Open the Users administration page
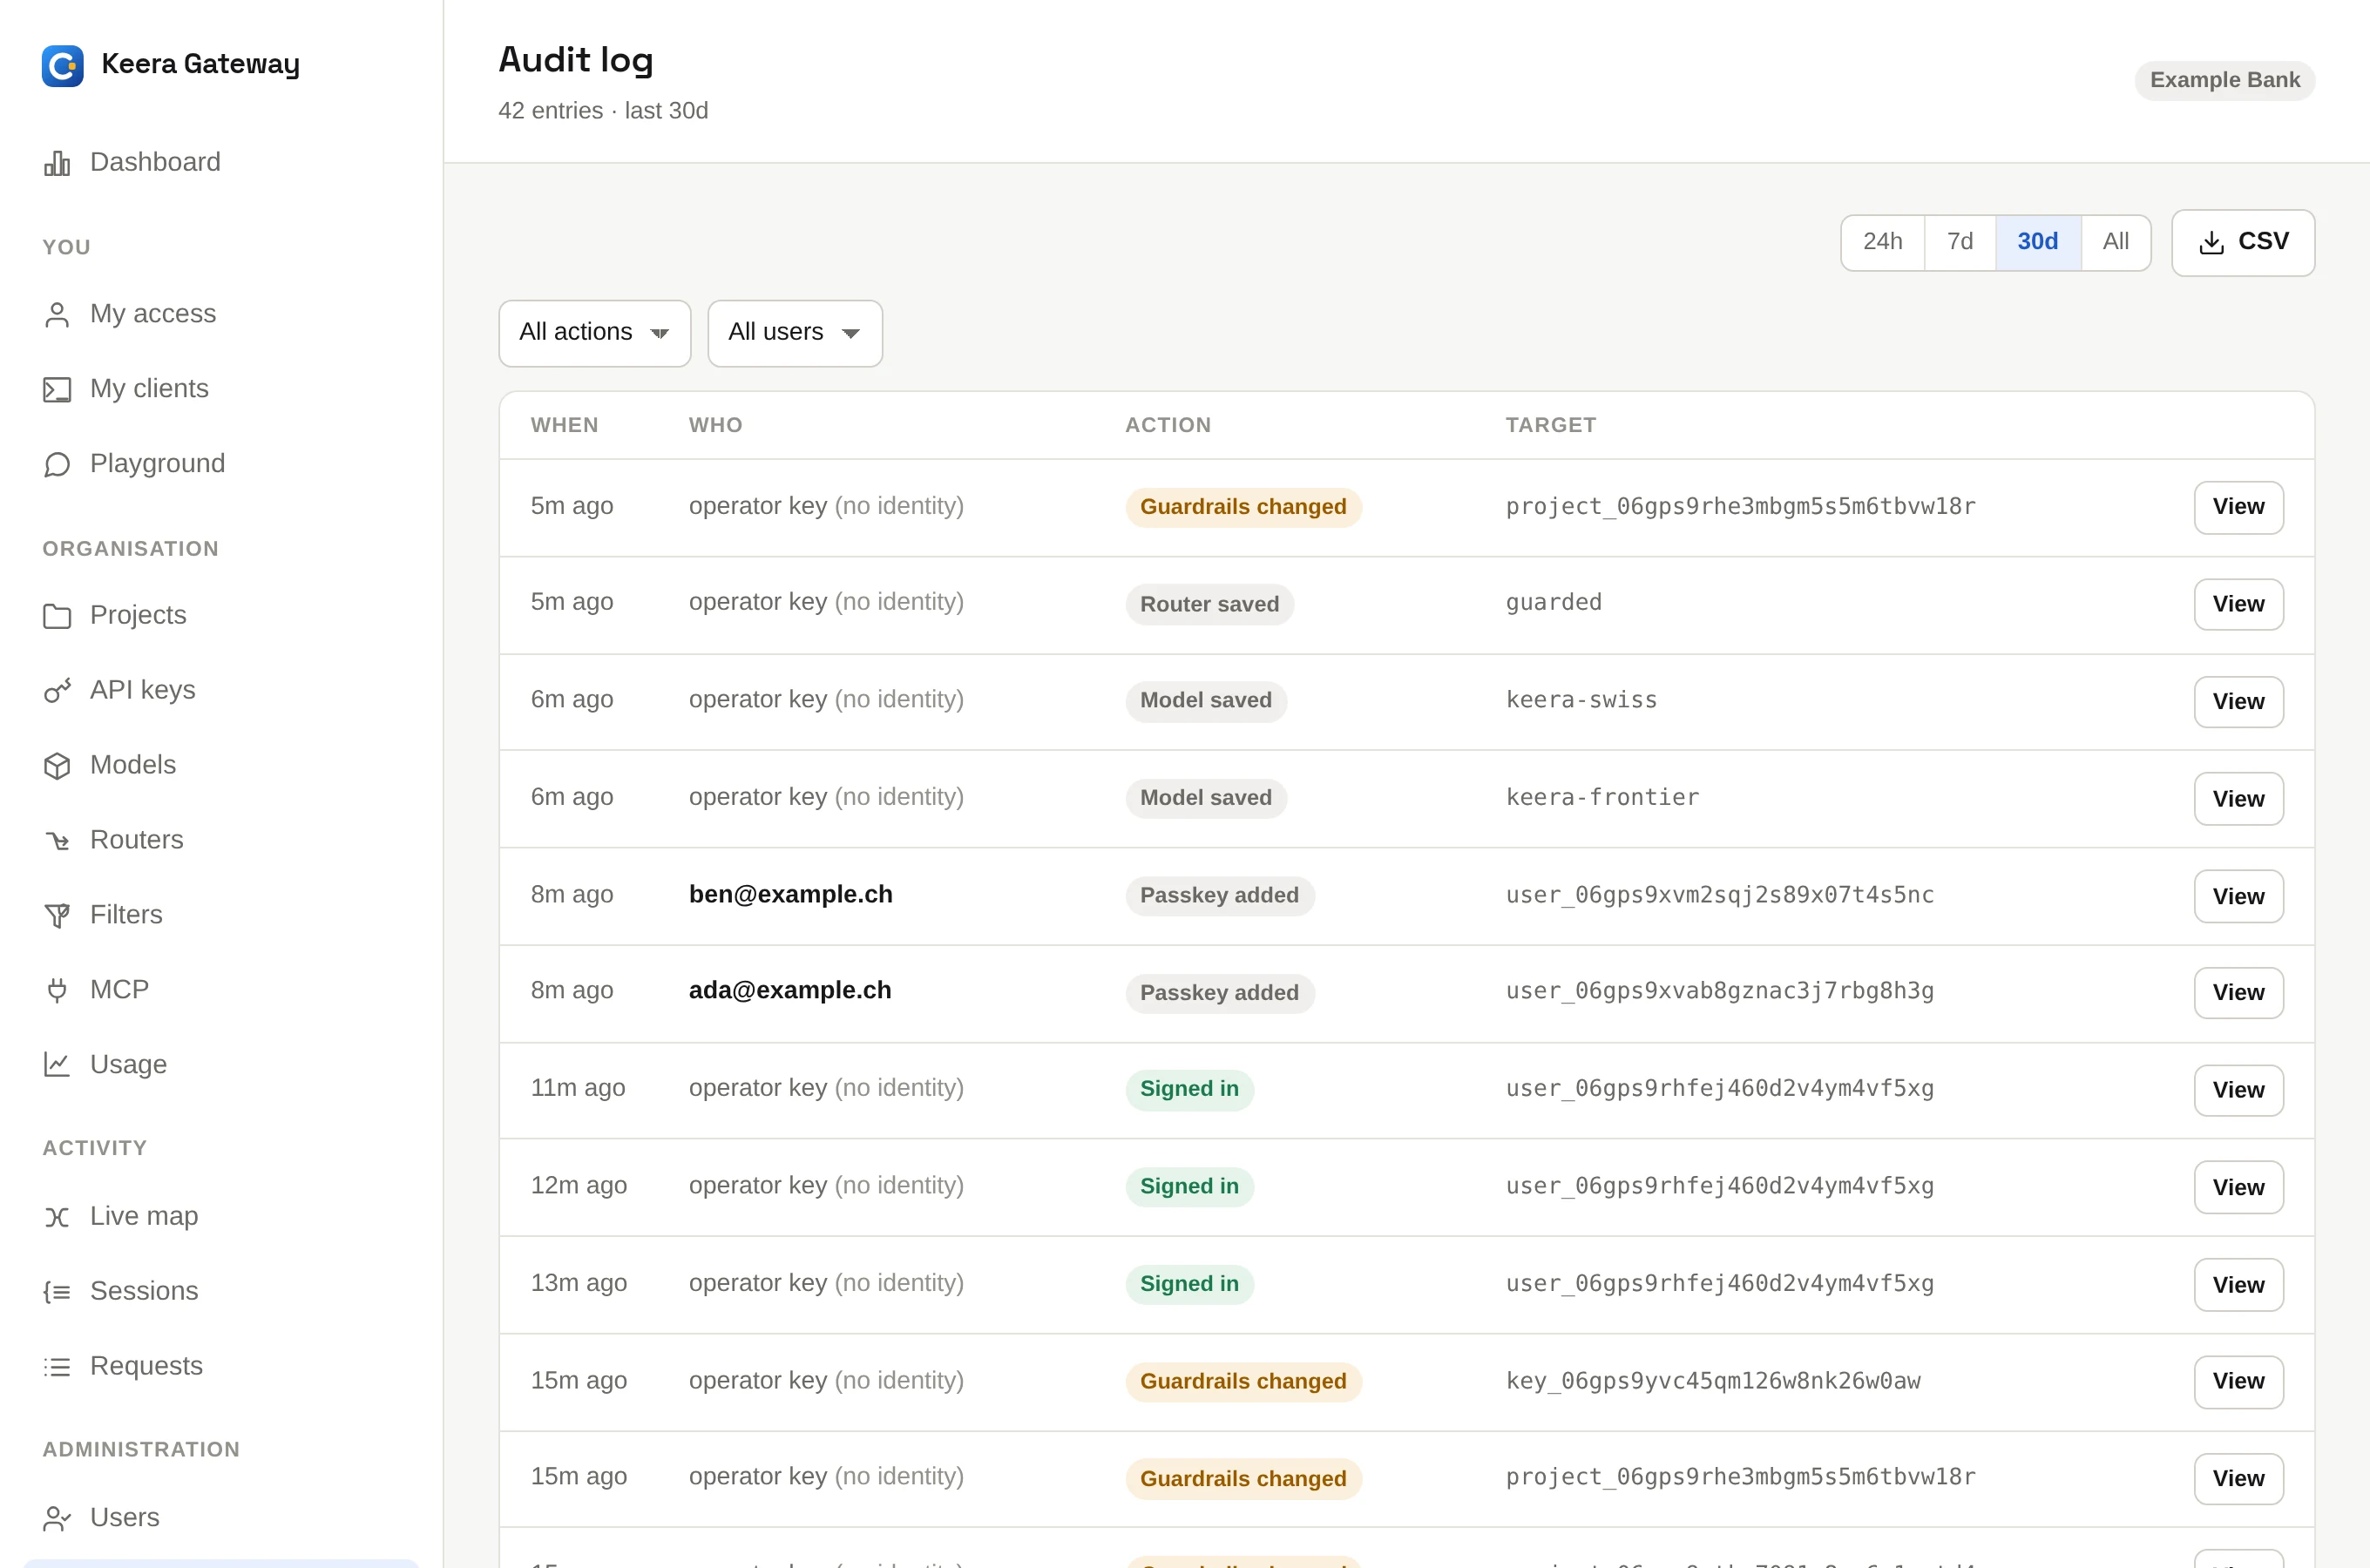The width and height of the screenshot is (2370, 1568). 124,1518
